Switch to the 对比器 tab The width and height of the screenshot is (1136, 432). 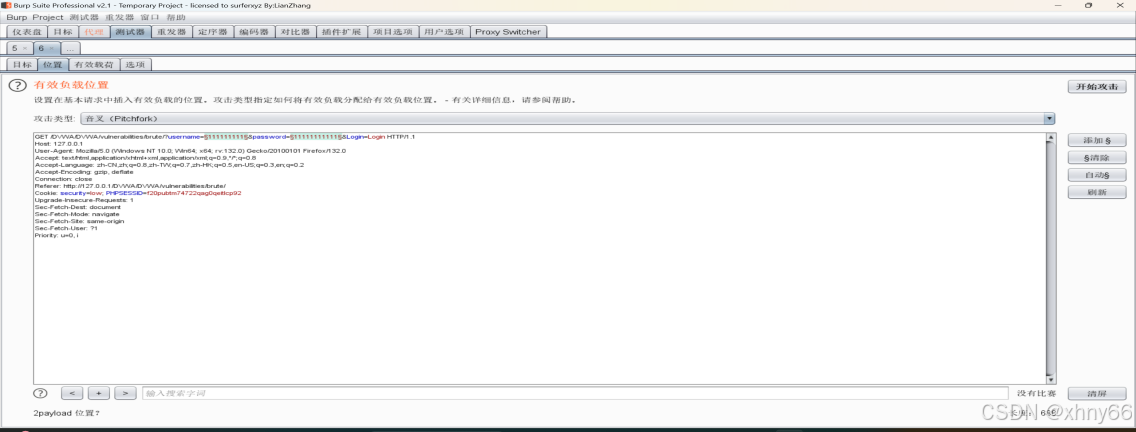(x=296, y=32)
